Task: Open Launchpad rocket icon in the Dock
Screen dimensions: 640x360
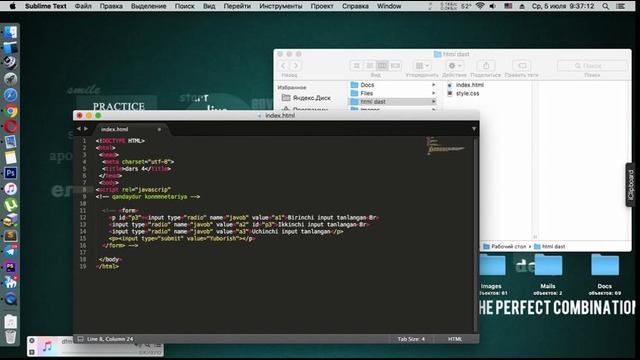Action: pos(11,79)
